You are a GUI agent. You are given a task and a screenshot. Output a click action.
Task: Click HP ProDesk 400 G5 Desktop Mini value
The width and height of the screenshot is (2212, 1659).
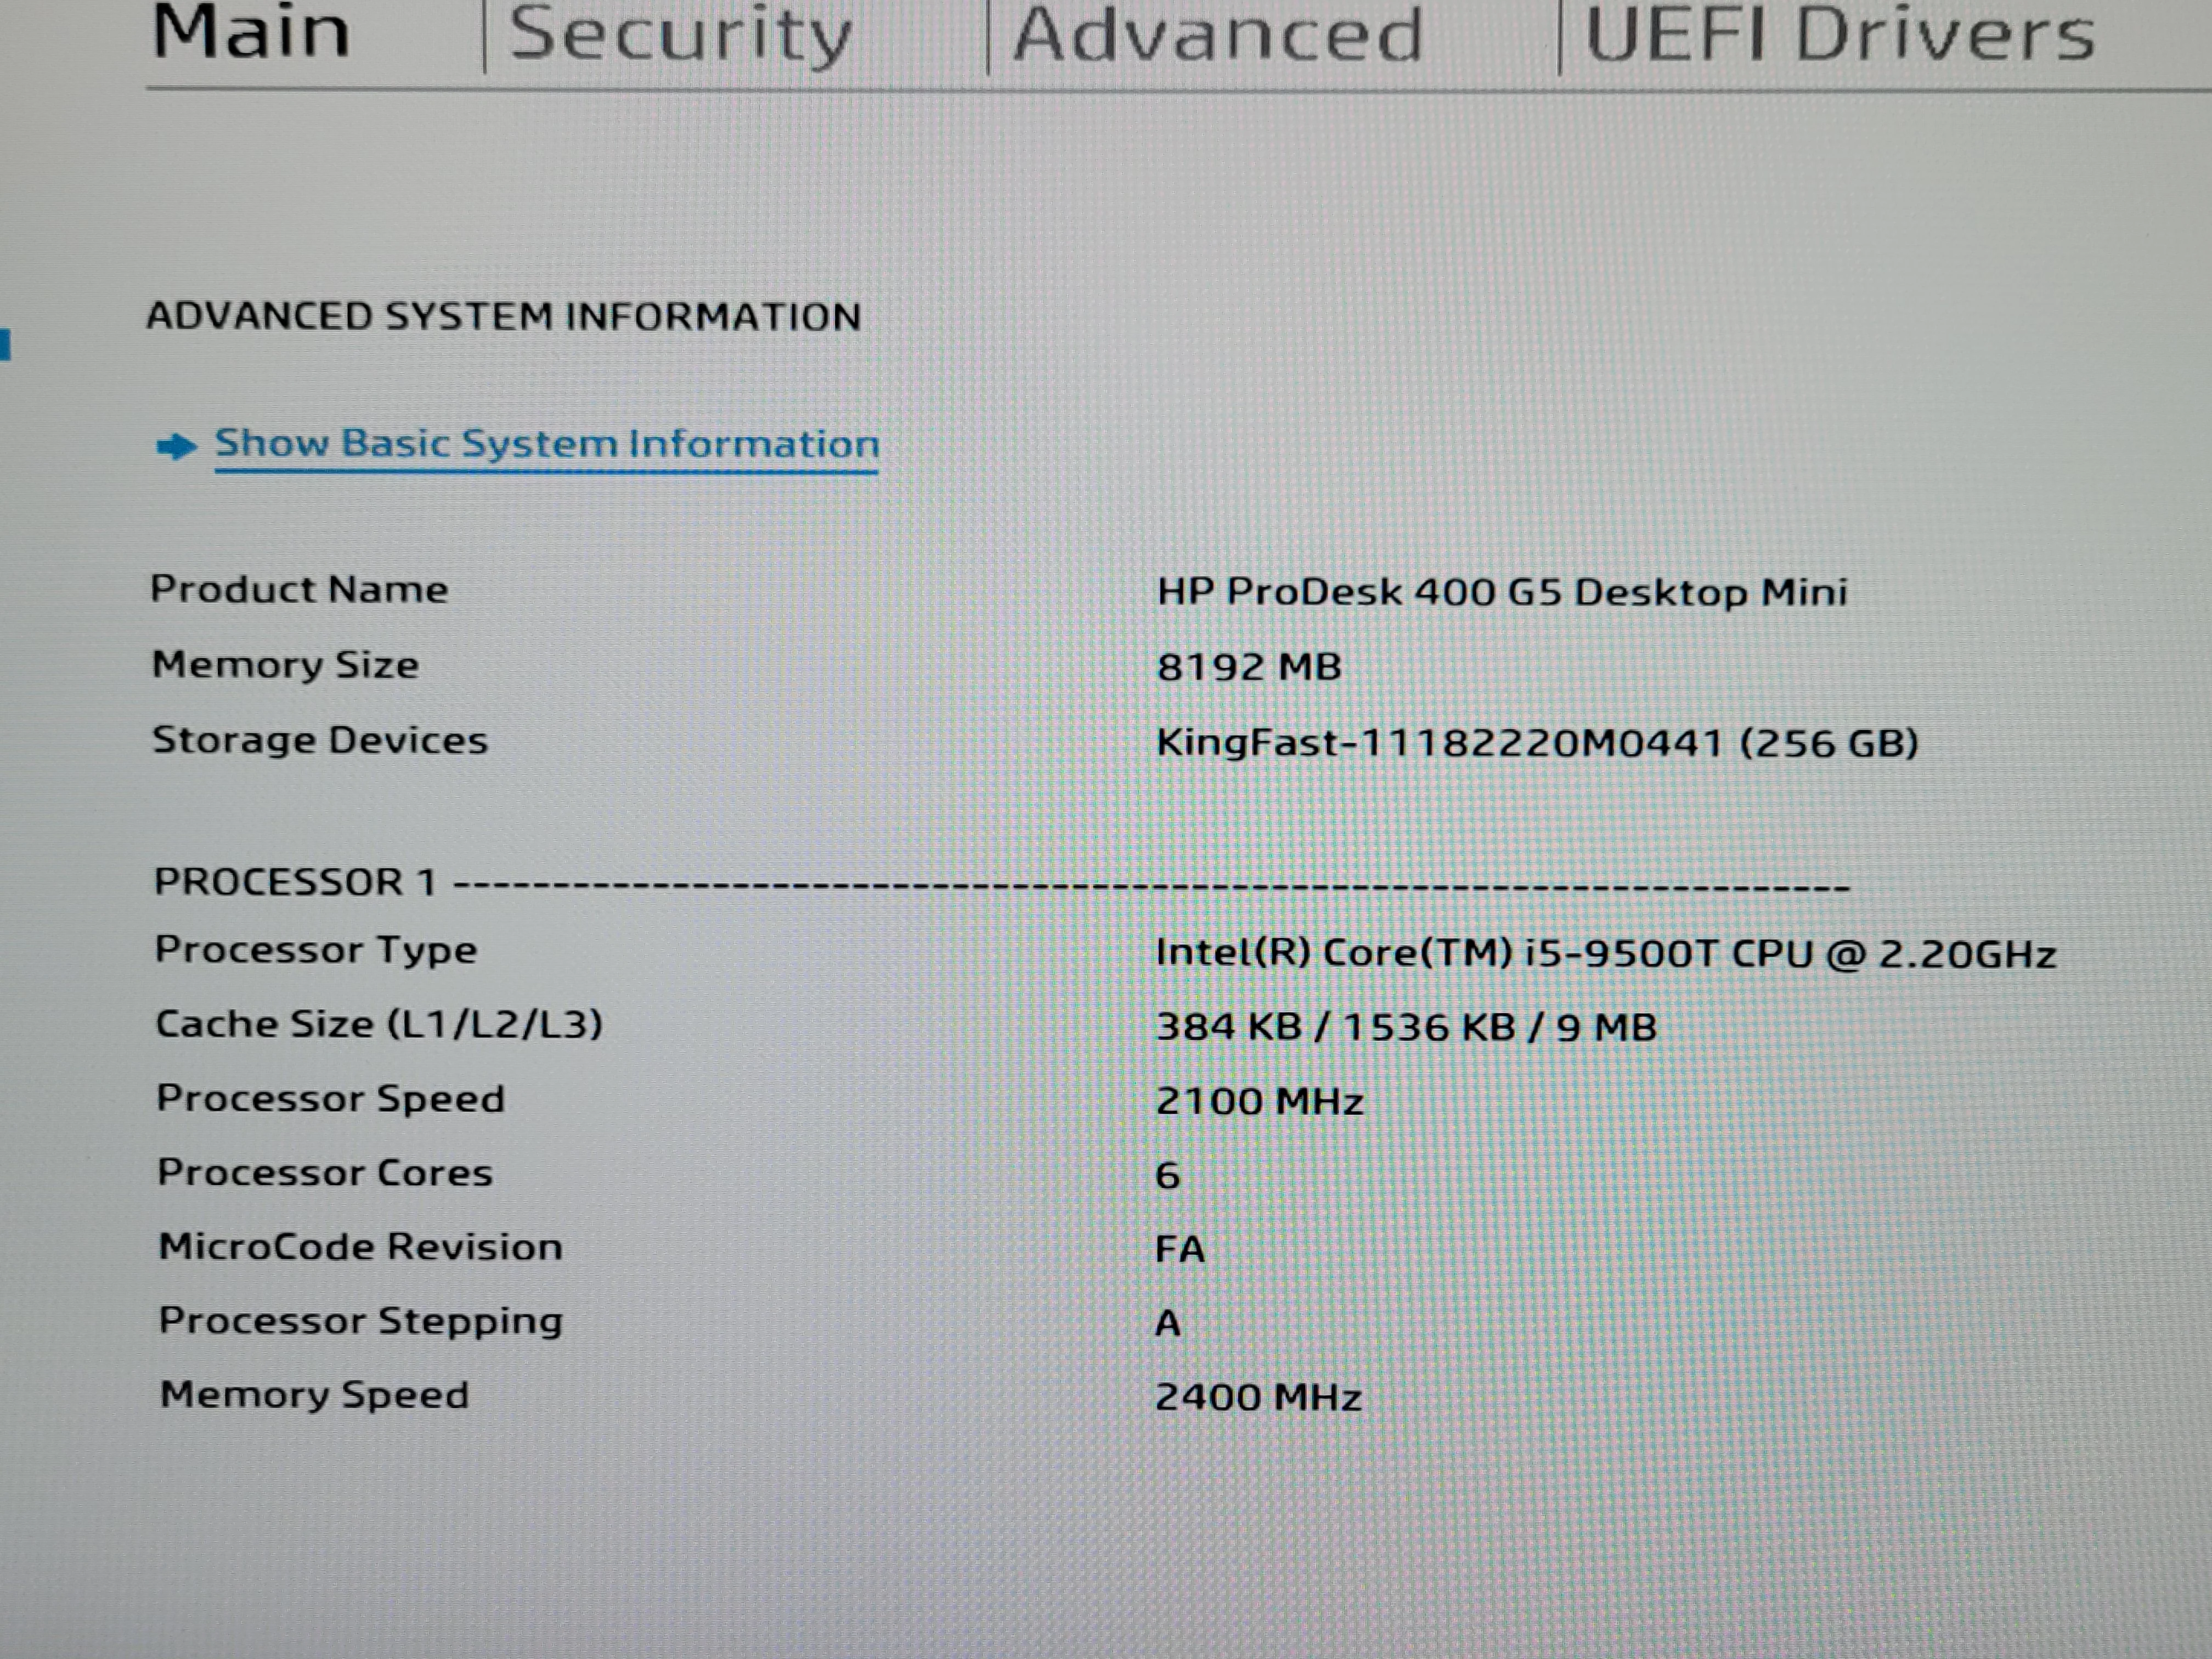1502,592
